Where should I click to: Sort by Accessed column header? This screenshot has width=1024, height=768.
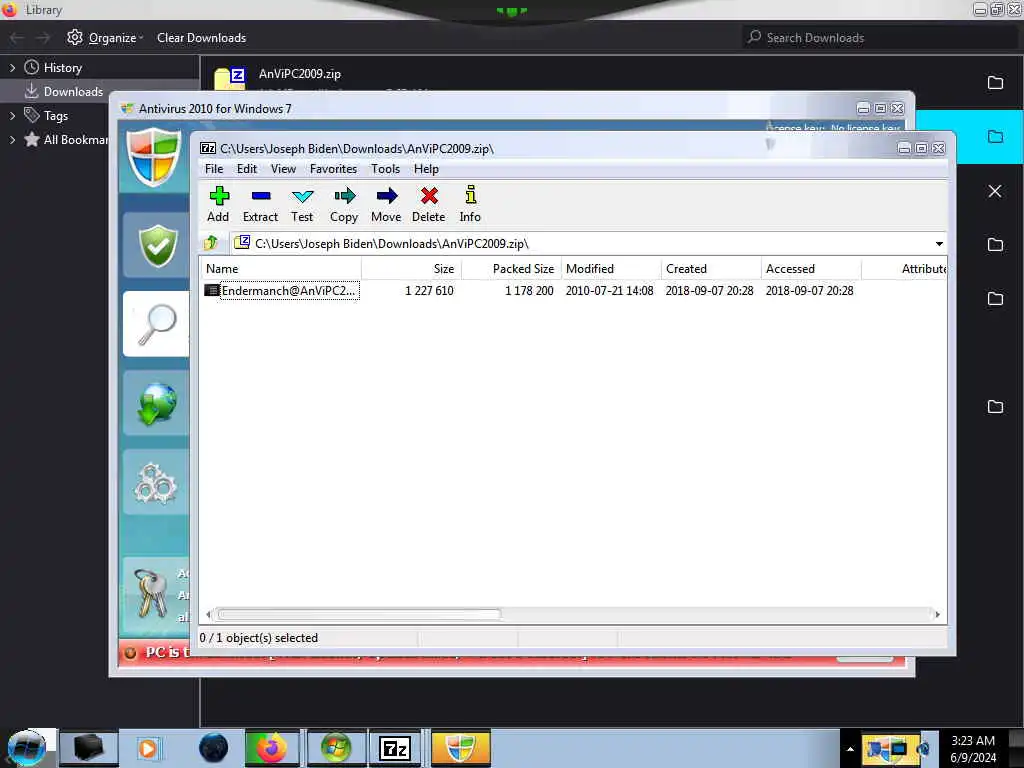pyautogui.click(x=811, y=269)
